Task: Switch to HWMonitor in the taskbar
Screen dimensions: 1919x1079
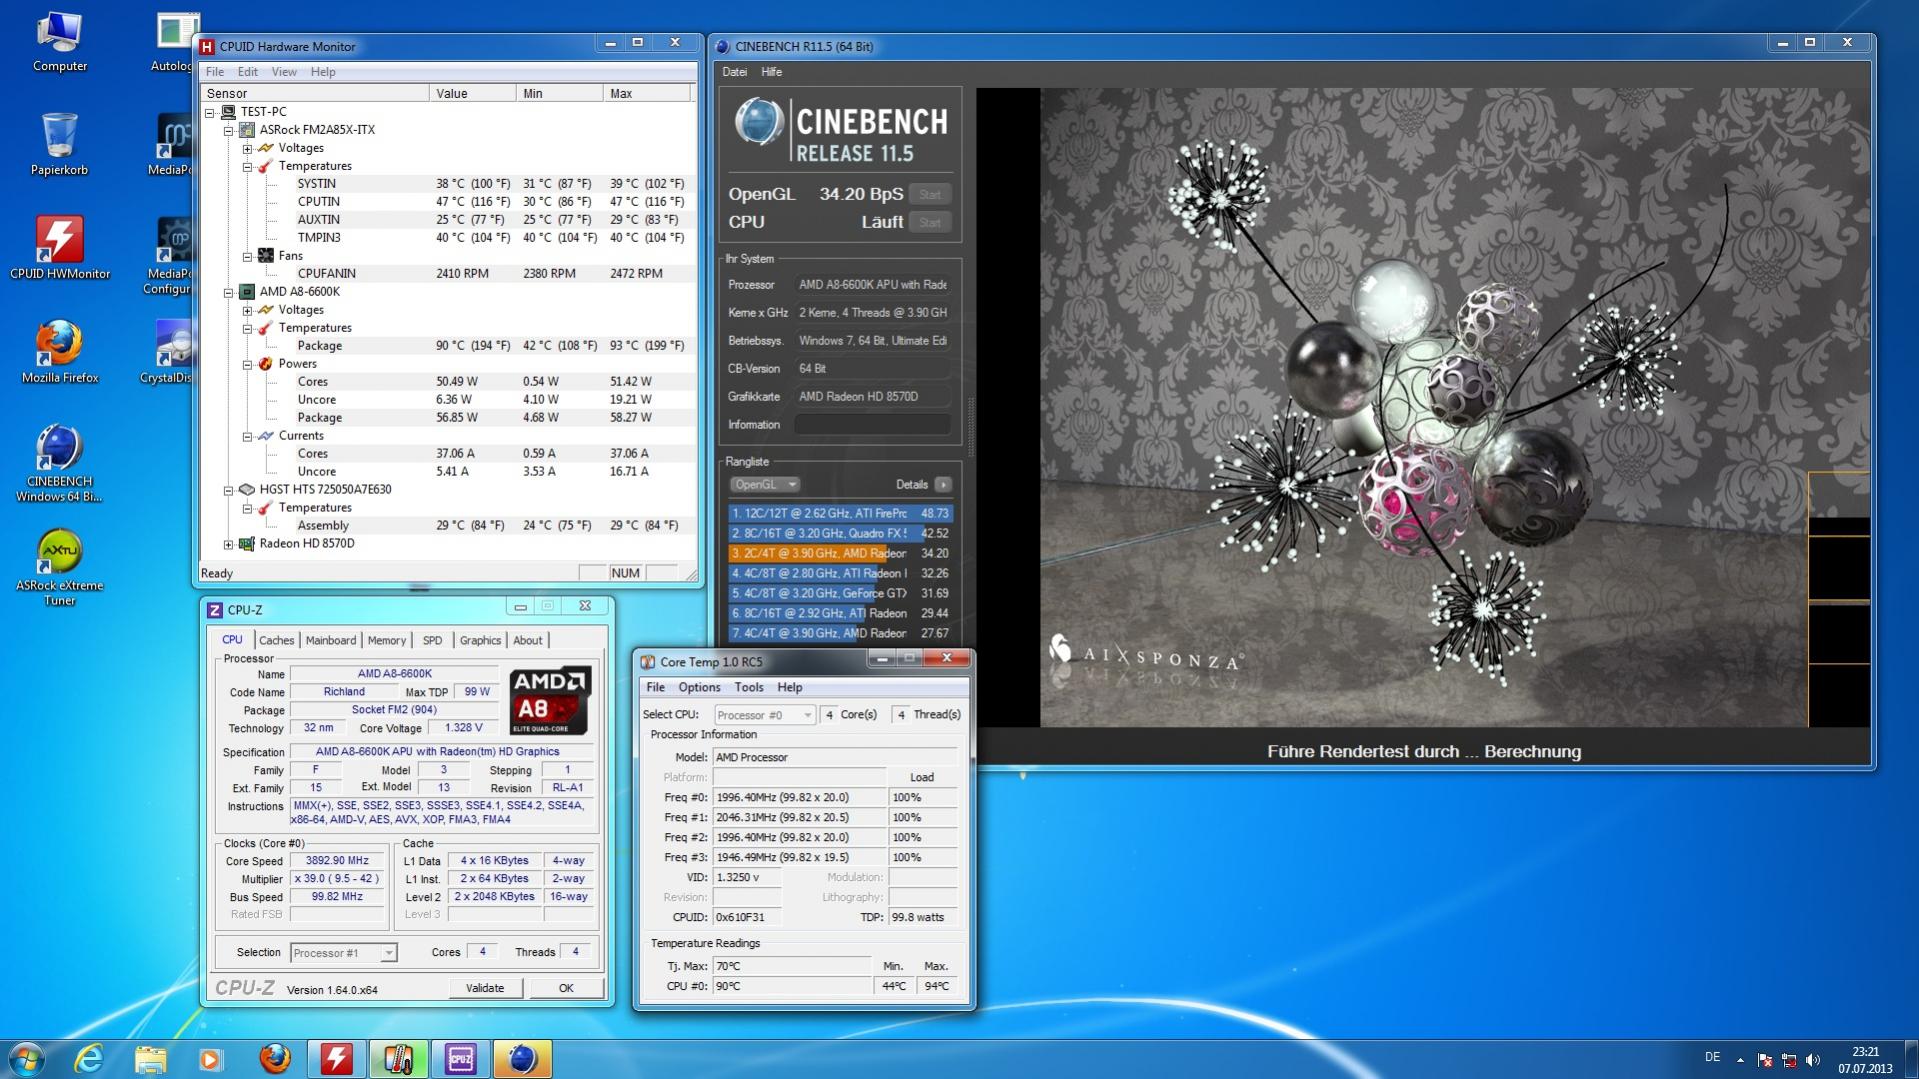Action: click(336, 1059)
